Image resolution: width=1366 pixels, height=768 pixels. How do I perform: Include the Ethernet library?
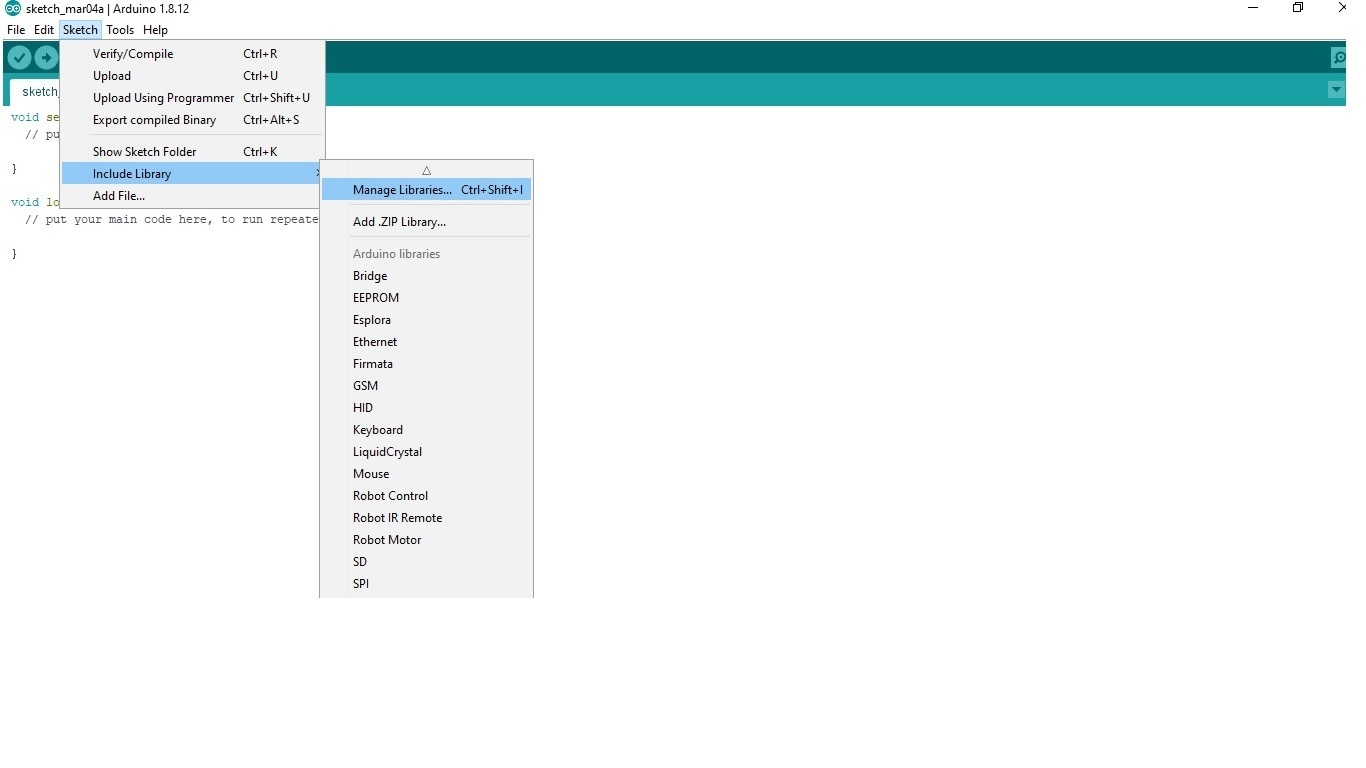426,342
